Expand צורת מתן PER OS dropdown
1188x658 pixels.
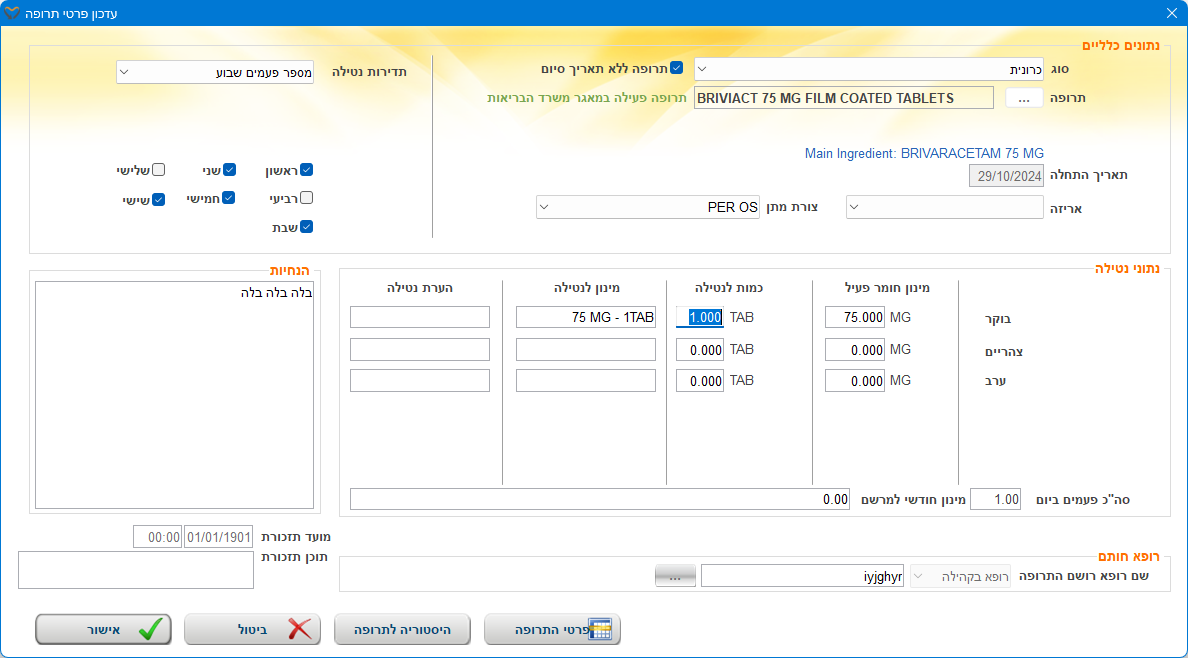647,207
